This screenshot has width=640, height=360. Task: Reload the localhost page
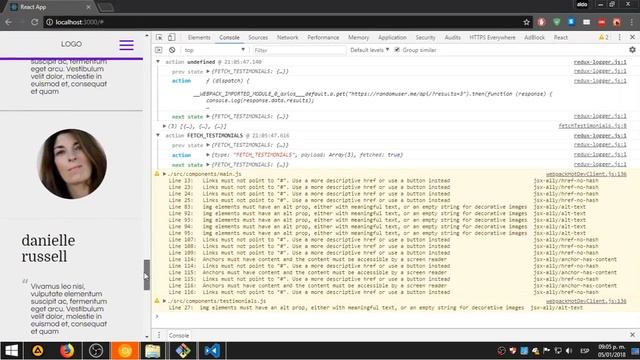[x=34, y=22]
